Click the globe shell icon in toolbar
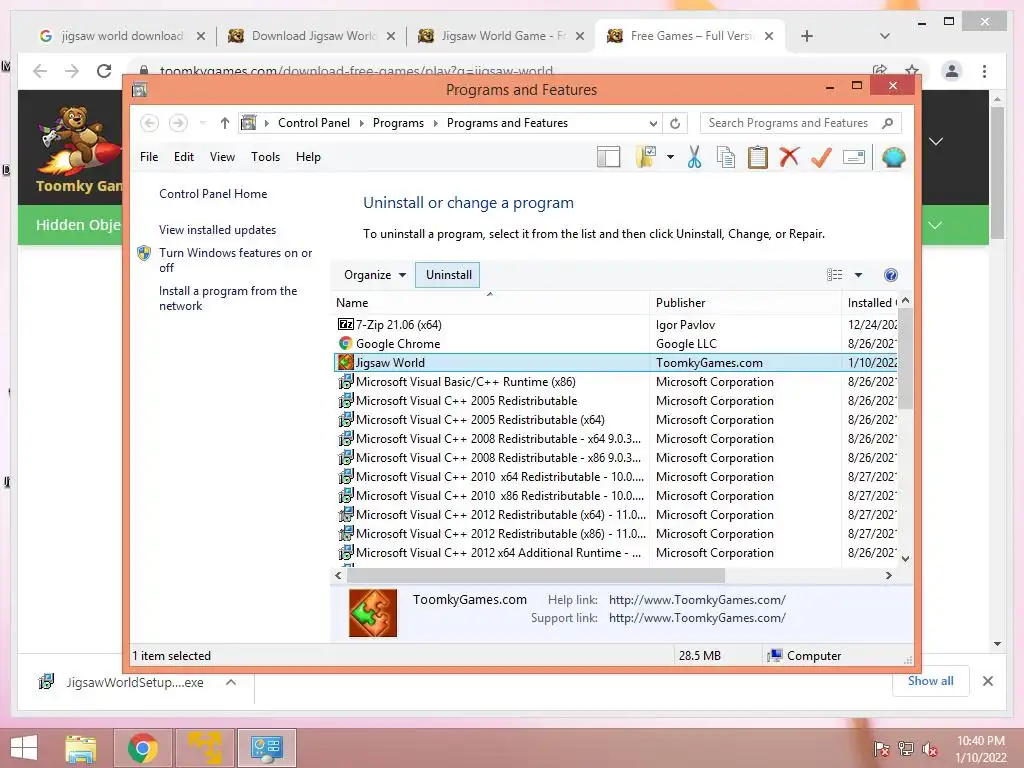The image size is (1024, 768). 893,157
